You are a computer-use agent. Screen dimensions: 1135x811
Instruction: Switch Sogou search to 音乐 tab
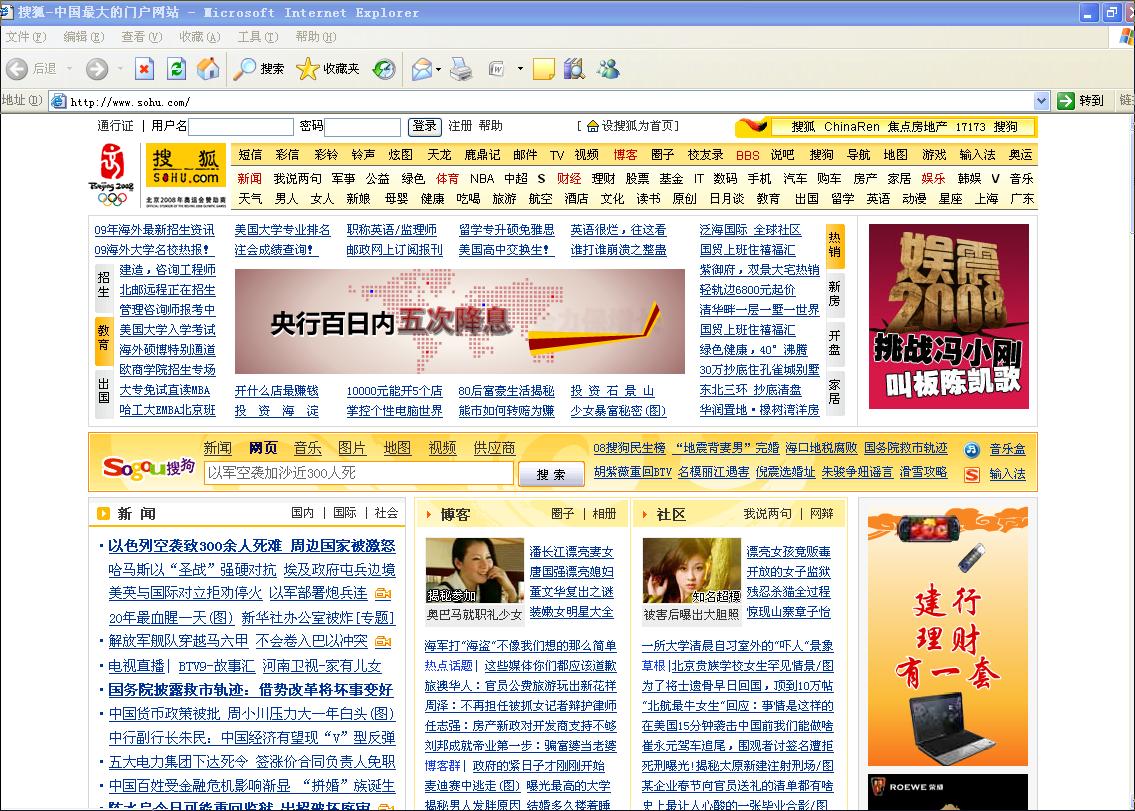[308, 448]
